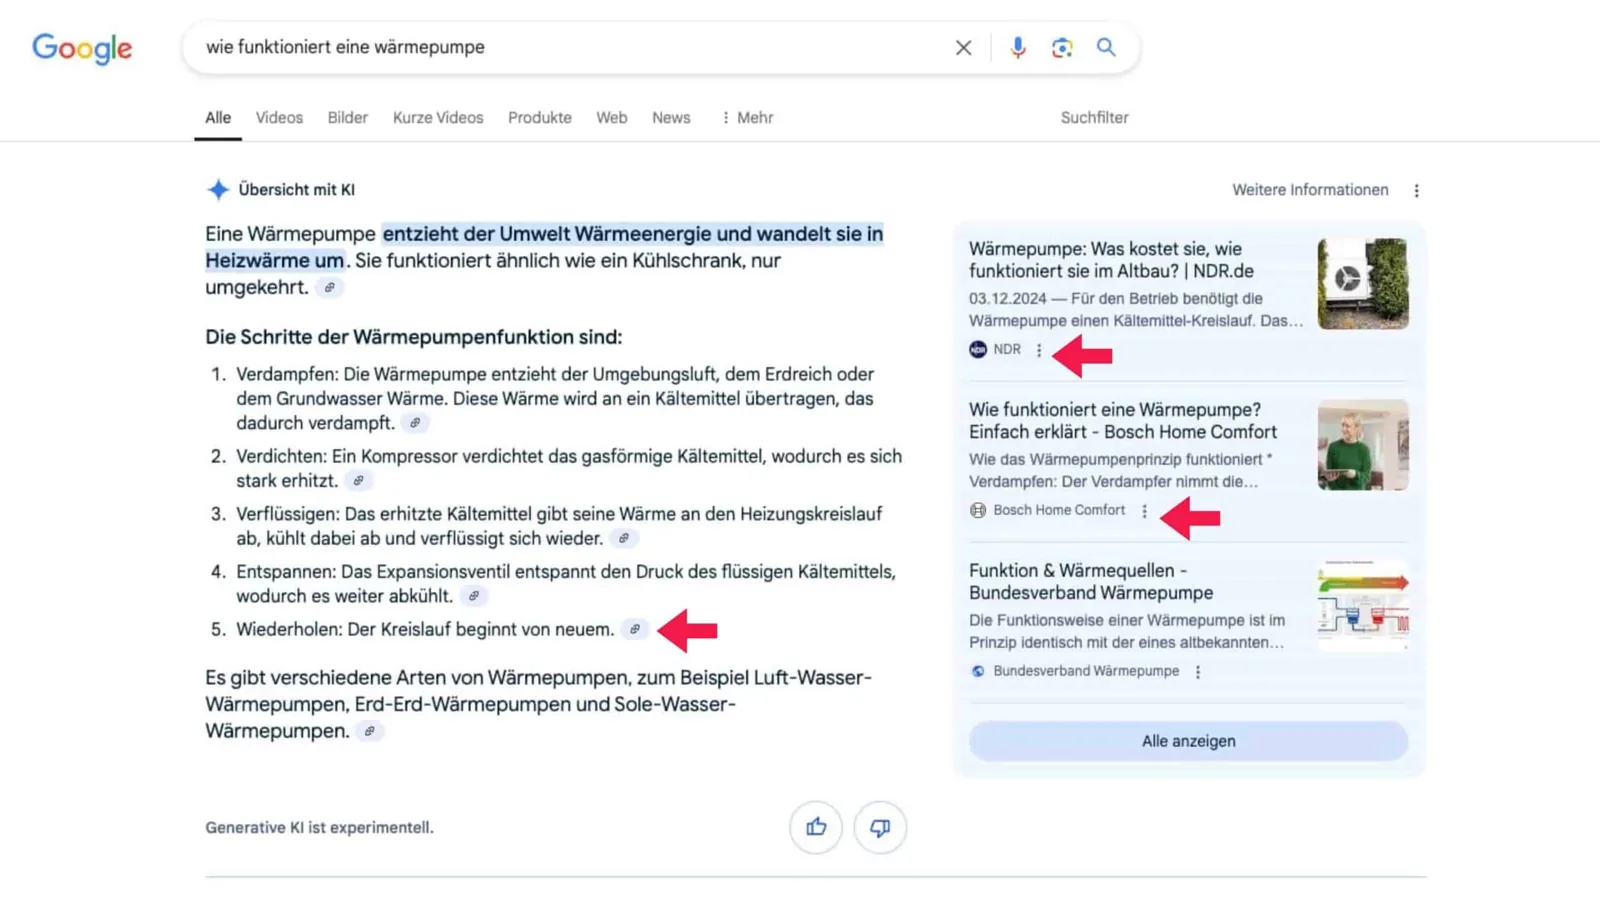
Task: Click the Bosch article thumbnail image
Action: point(1363,445)
